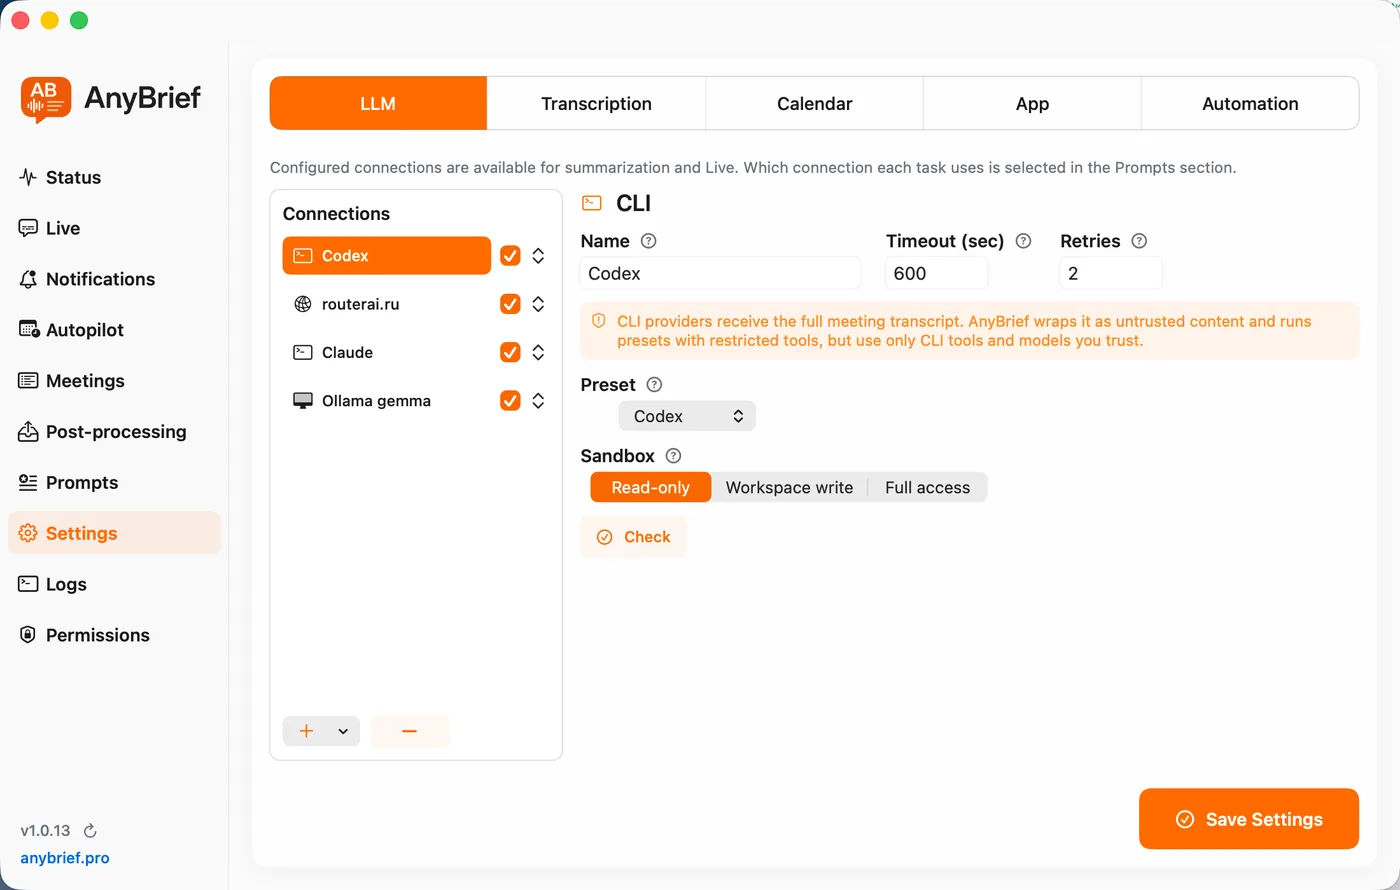
Task: Click the Save Settings button
Action: pos(1249,819)
